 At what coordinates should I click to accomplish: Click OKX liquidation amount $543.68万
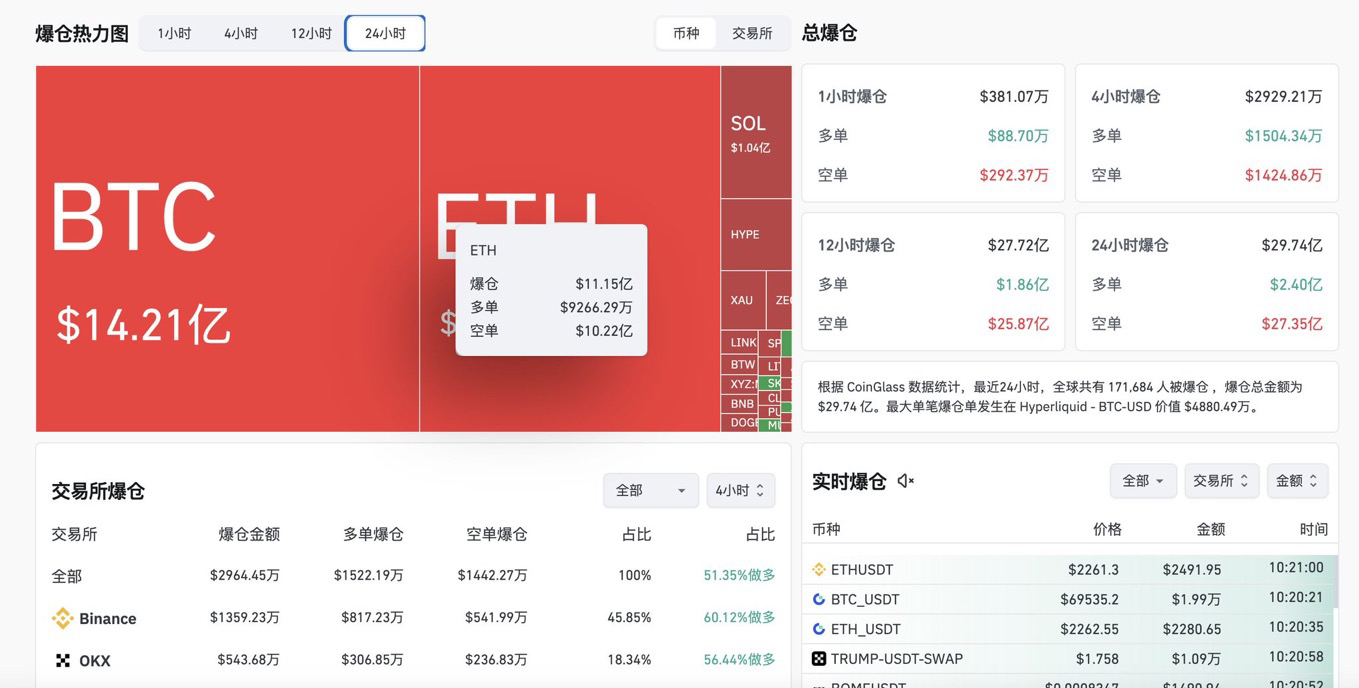tap(248, 660)
